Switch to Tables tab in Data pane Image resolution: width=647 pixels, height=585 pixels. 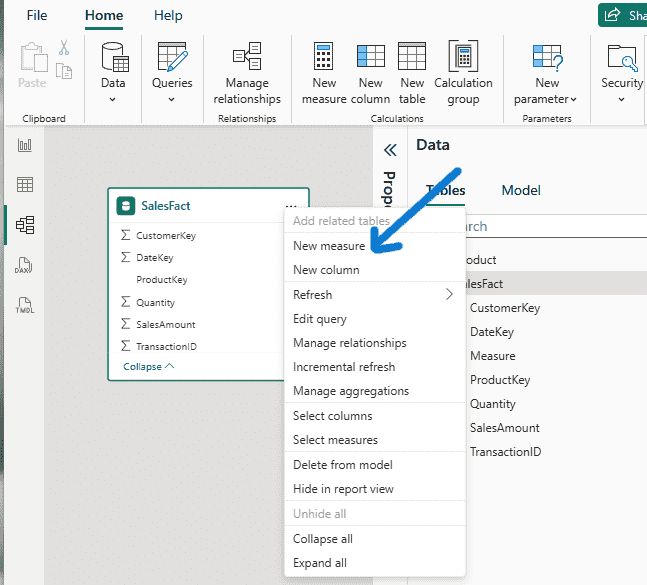[x=445, y=190]
